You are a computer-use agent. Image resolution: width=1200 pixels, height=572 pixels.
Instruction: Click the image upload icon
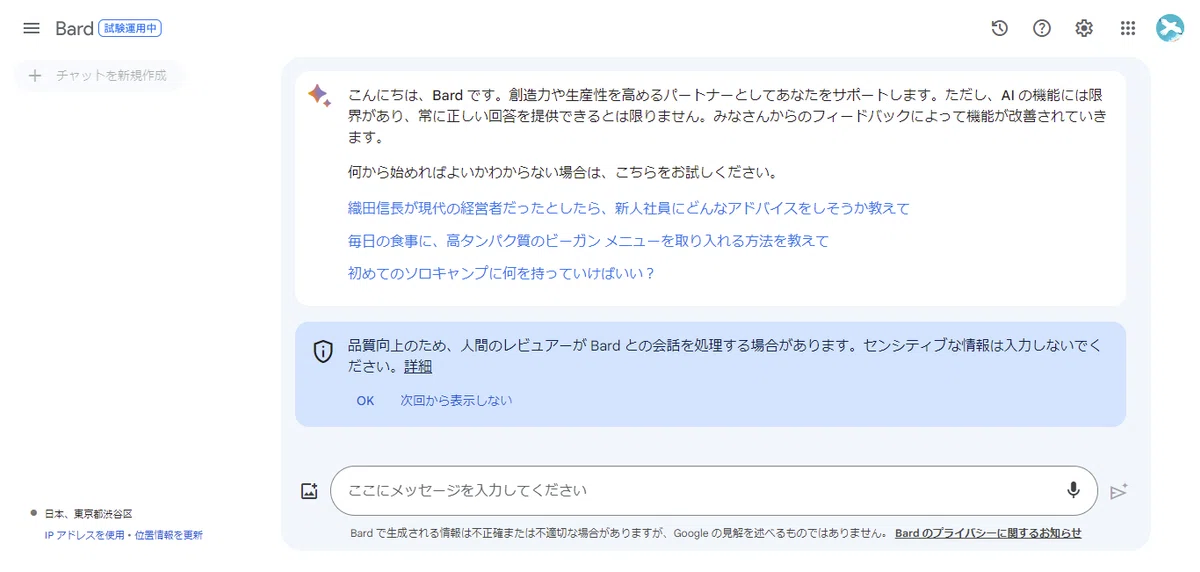(309, 491)
